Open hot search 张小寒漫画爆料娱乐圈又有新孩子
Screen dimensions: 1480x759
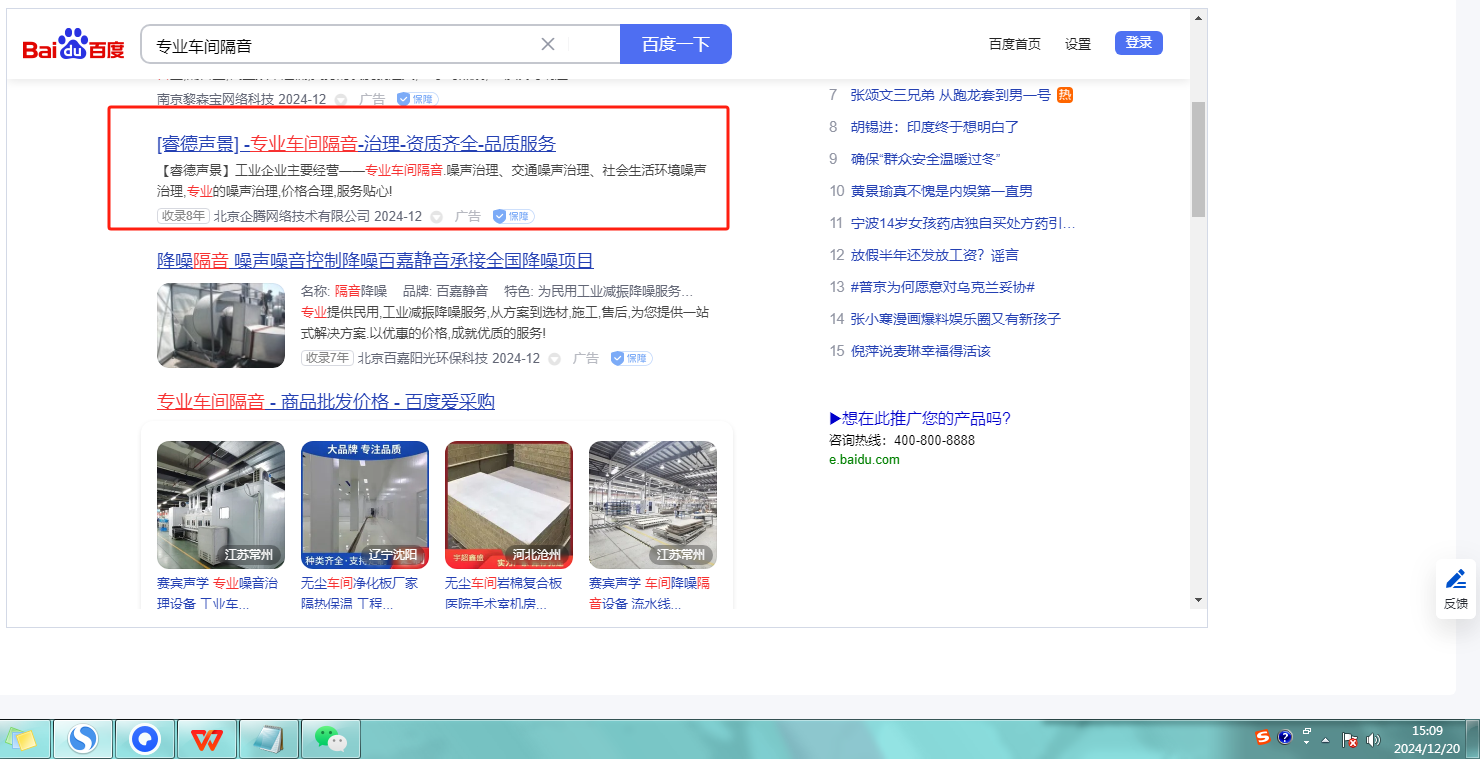(x=956, y=319)
